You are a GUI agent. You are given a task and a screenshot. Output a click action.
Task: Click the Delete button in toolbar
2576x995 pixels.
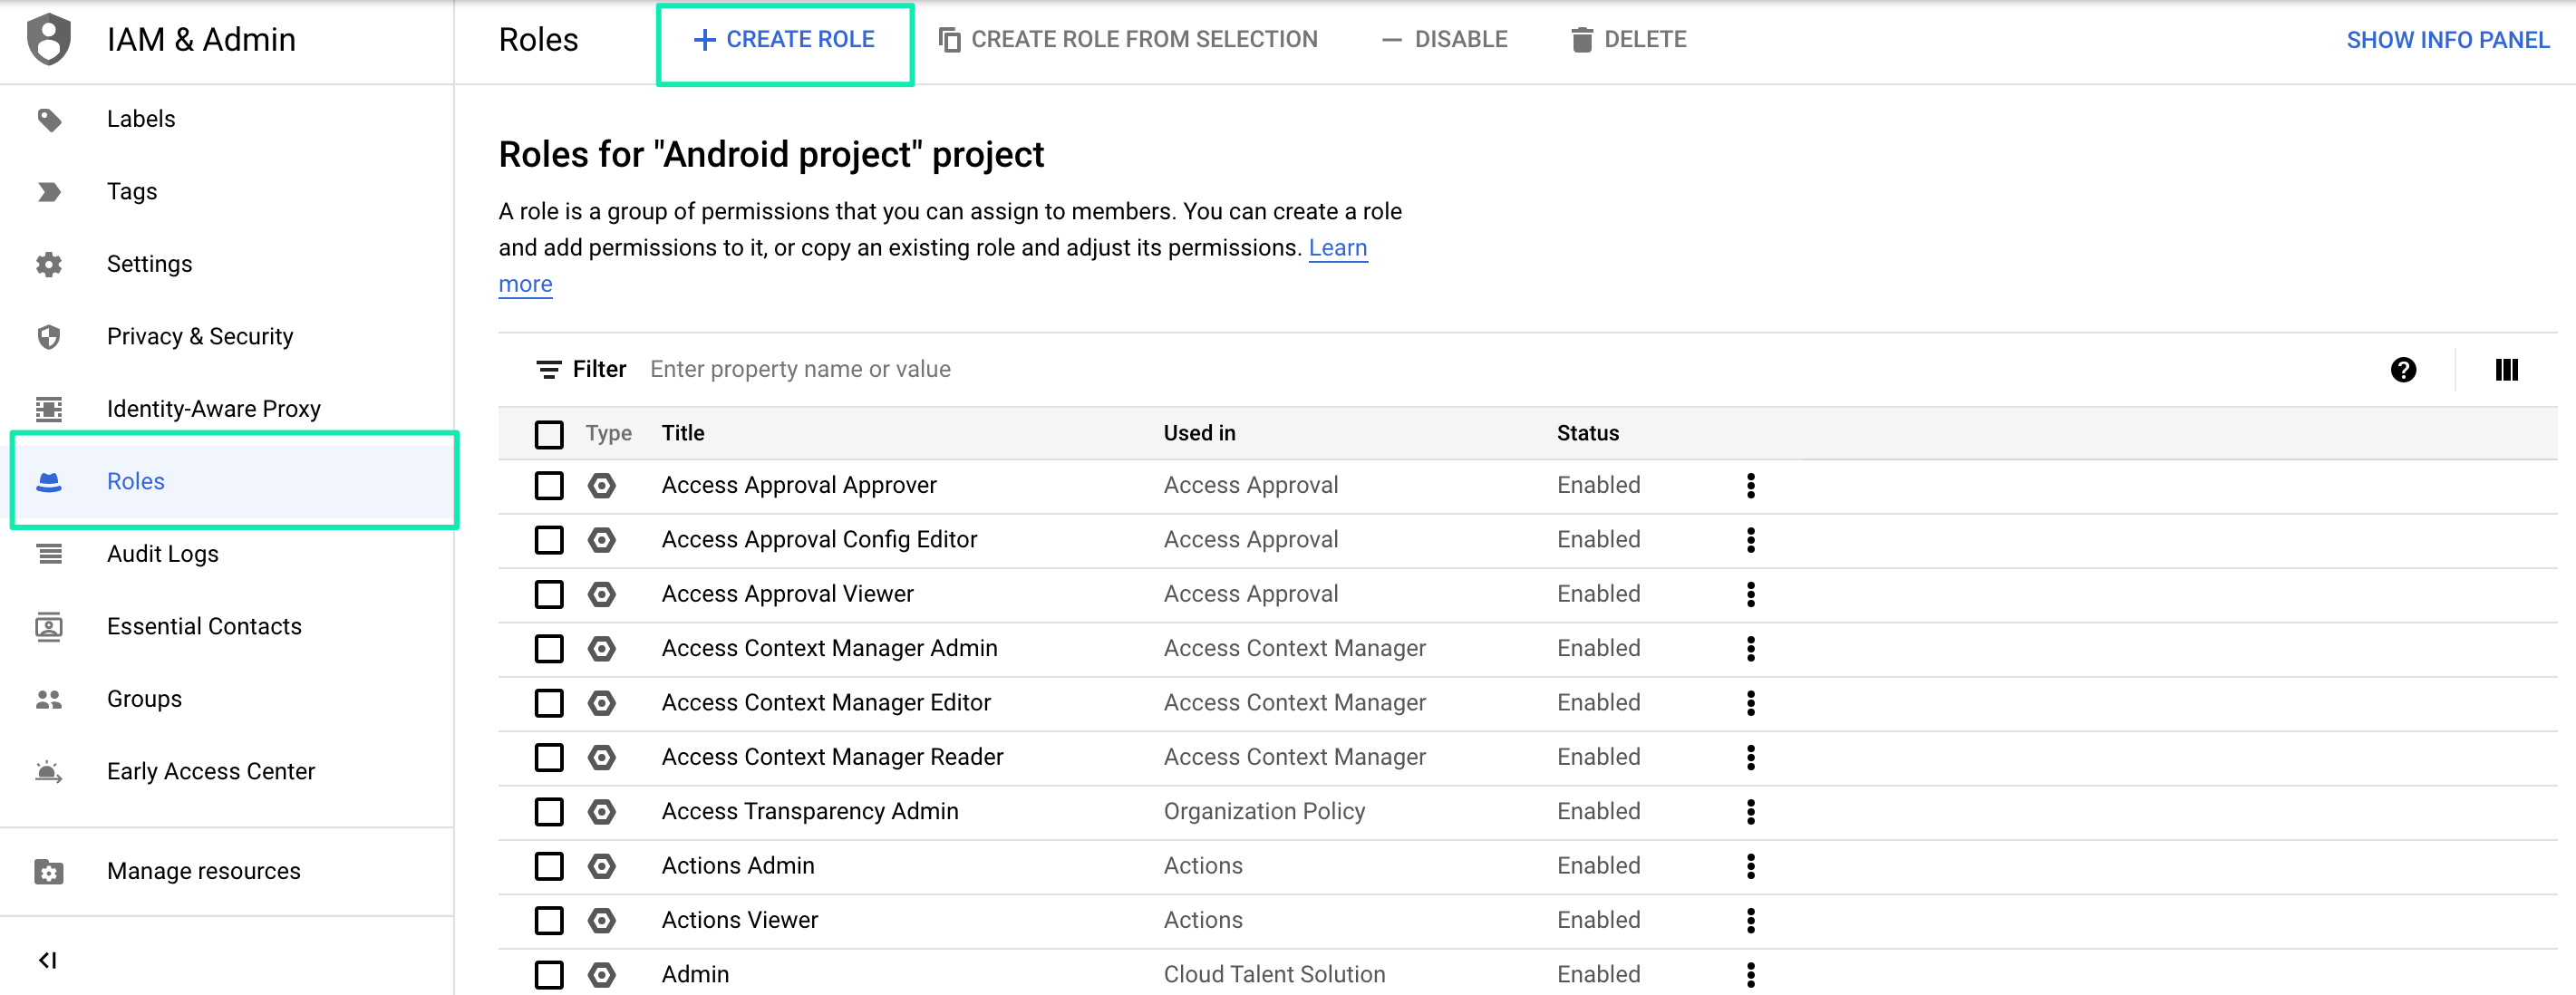tap(1629, 40)
